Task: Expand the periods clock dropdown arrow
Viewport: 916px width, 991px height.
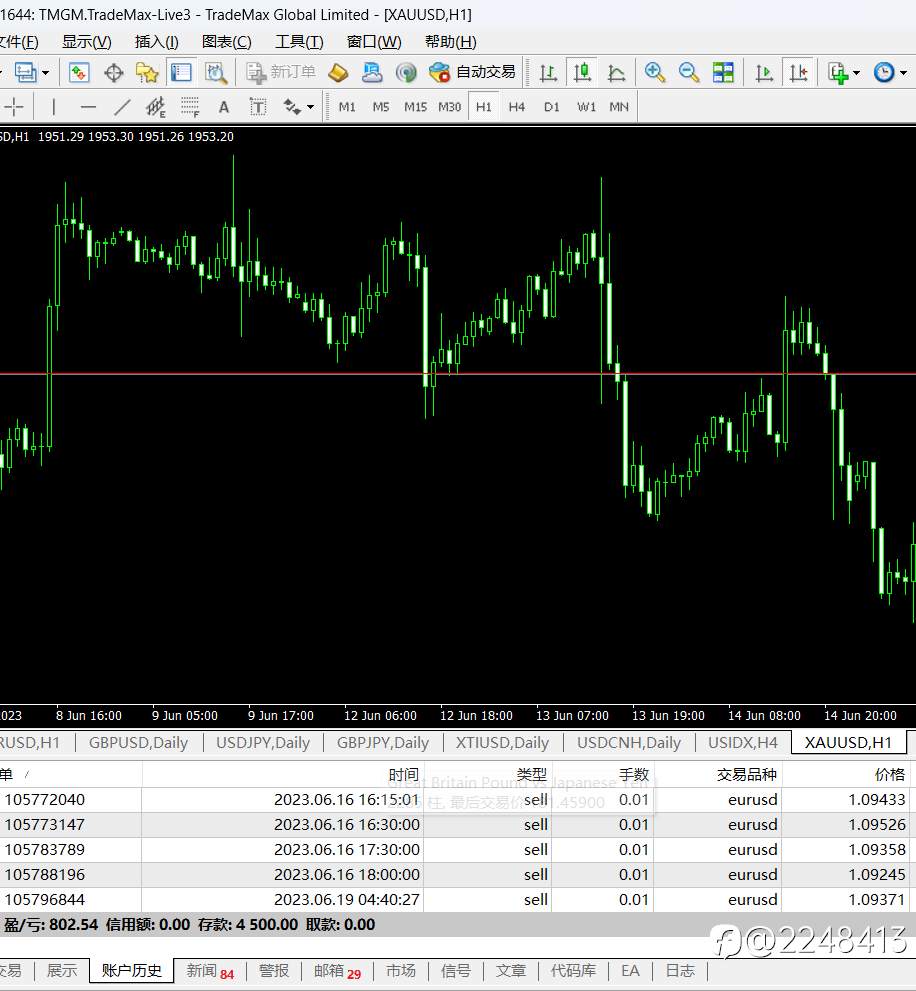Action: pyautogui.click(x=903, y=73)
